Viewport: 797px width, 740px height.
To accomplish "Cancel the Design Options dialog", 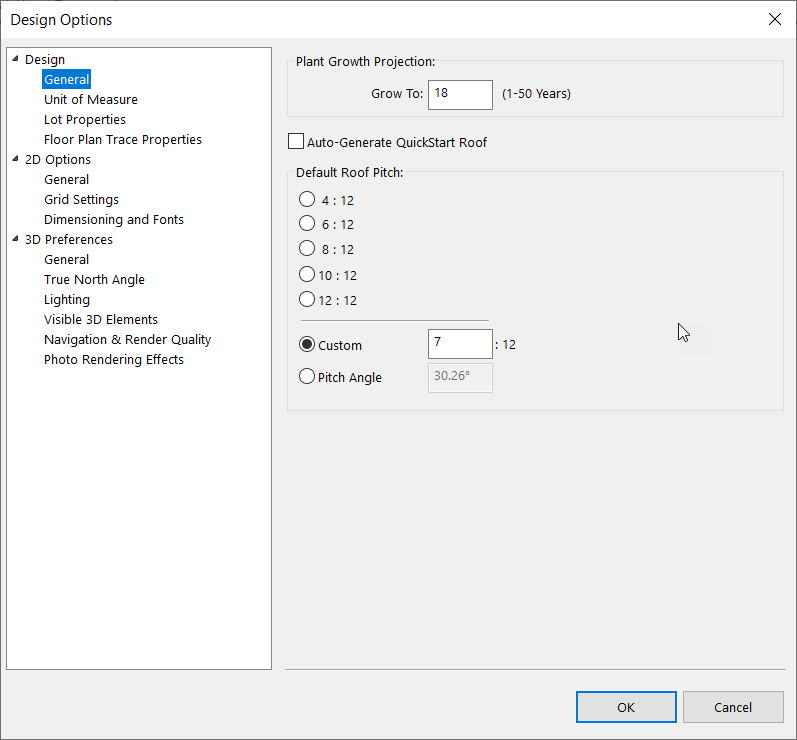I will (733, 707).
